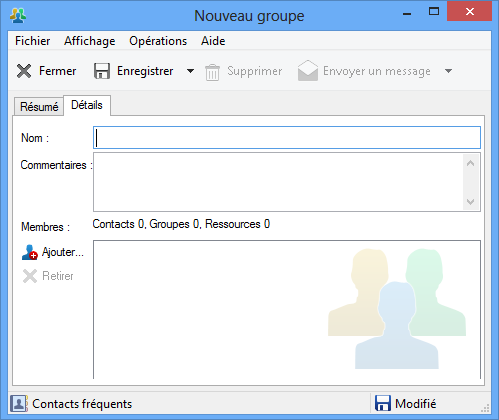Image resolution: width=499 pixels, height=420 pixels.
Task: Click the 'Membres :' label
Action: 45,227
